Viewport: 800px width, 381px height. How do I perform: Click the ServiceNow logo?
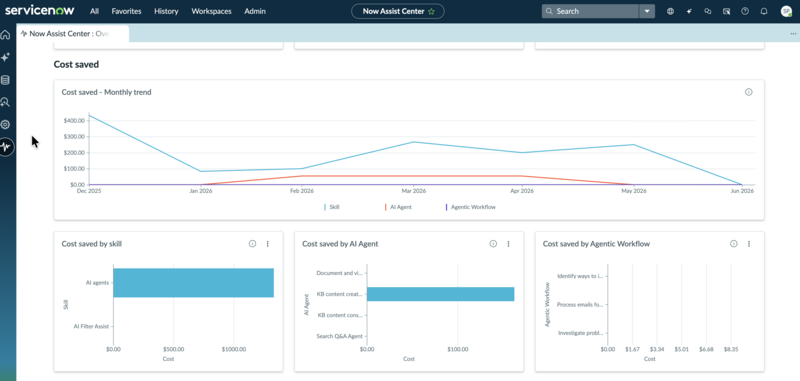tap(40, 11)
